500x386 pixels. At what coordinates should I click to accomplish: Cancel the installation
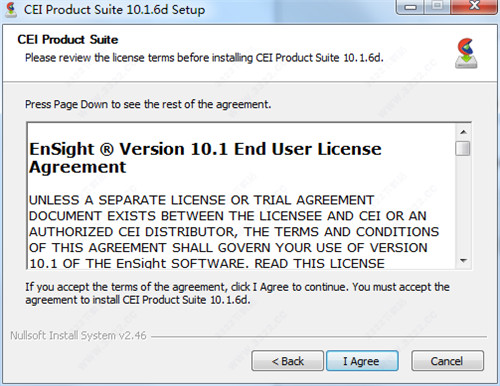[447, 361]
